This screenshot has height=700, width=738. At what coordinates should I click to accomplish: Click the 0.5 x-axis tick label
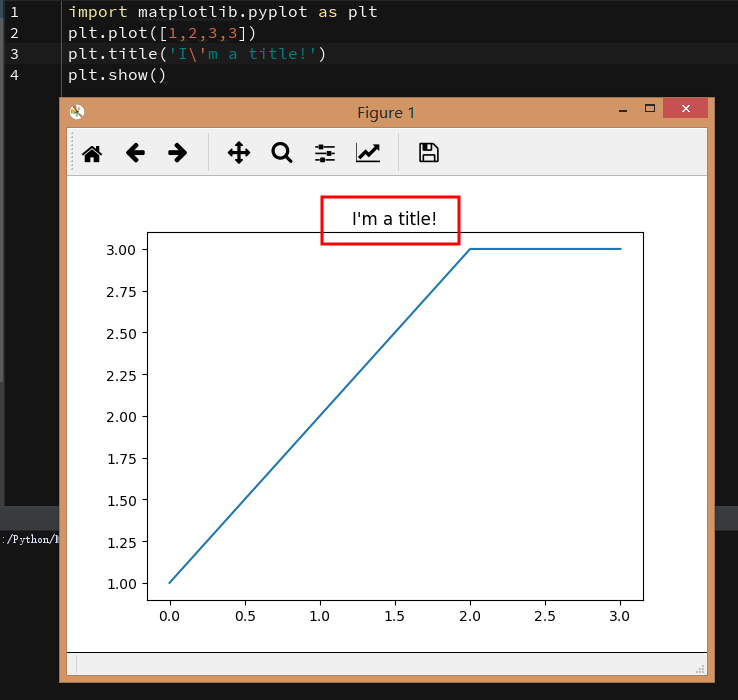tap(245, 616)
